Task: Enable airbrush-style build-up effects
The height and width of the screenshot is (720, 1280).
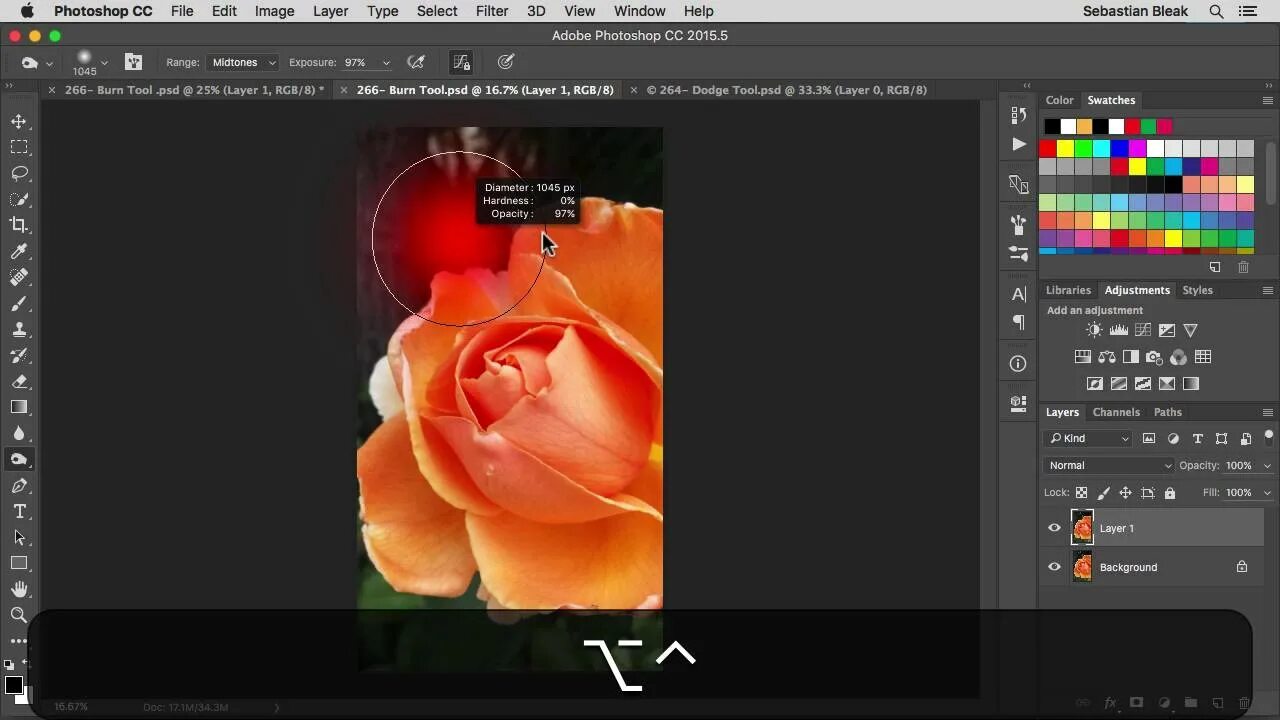Action: tap(417, 62)
